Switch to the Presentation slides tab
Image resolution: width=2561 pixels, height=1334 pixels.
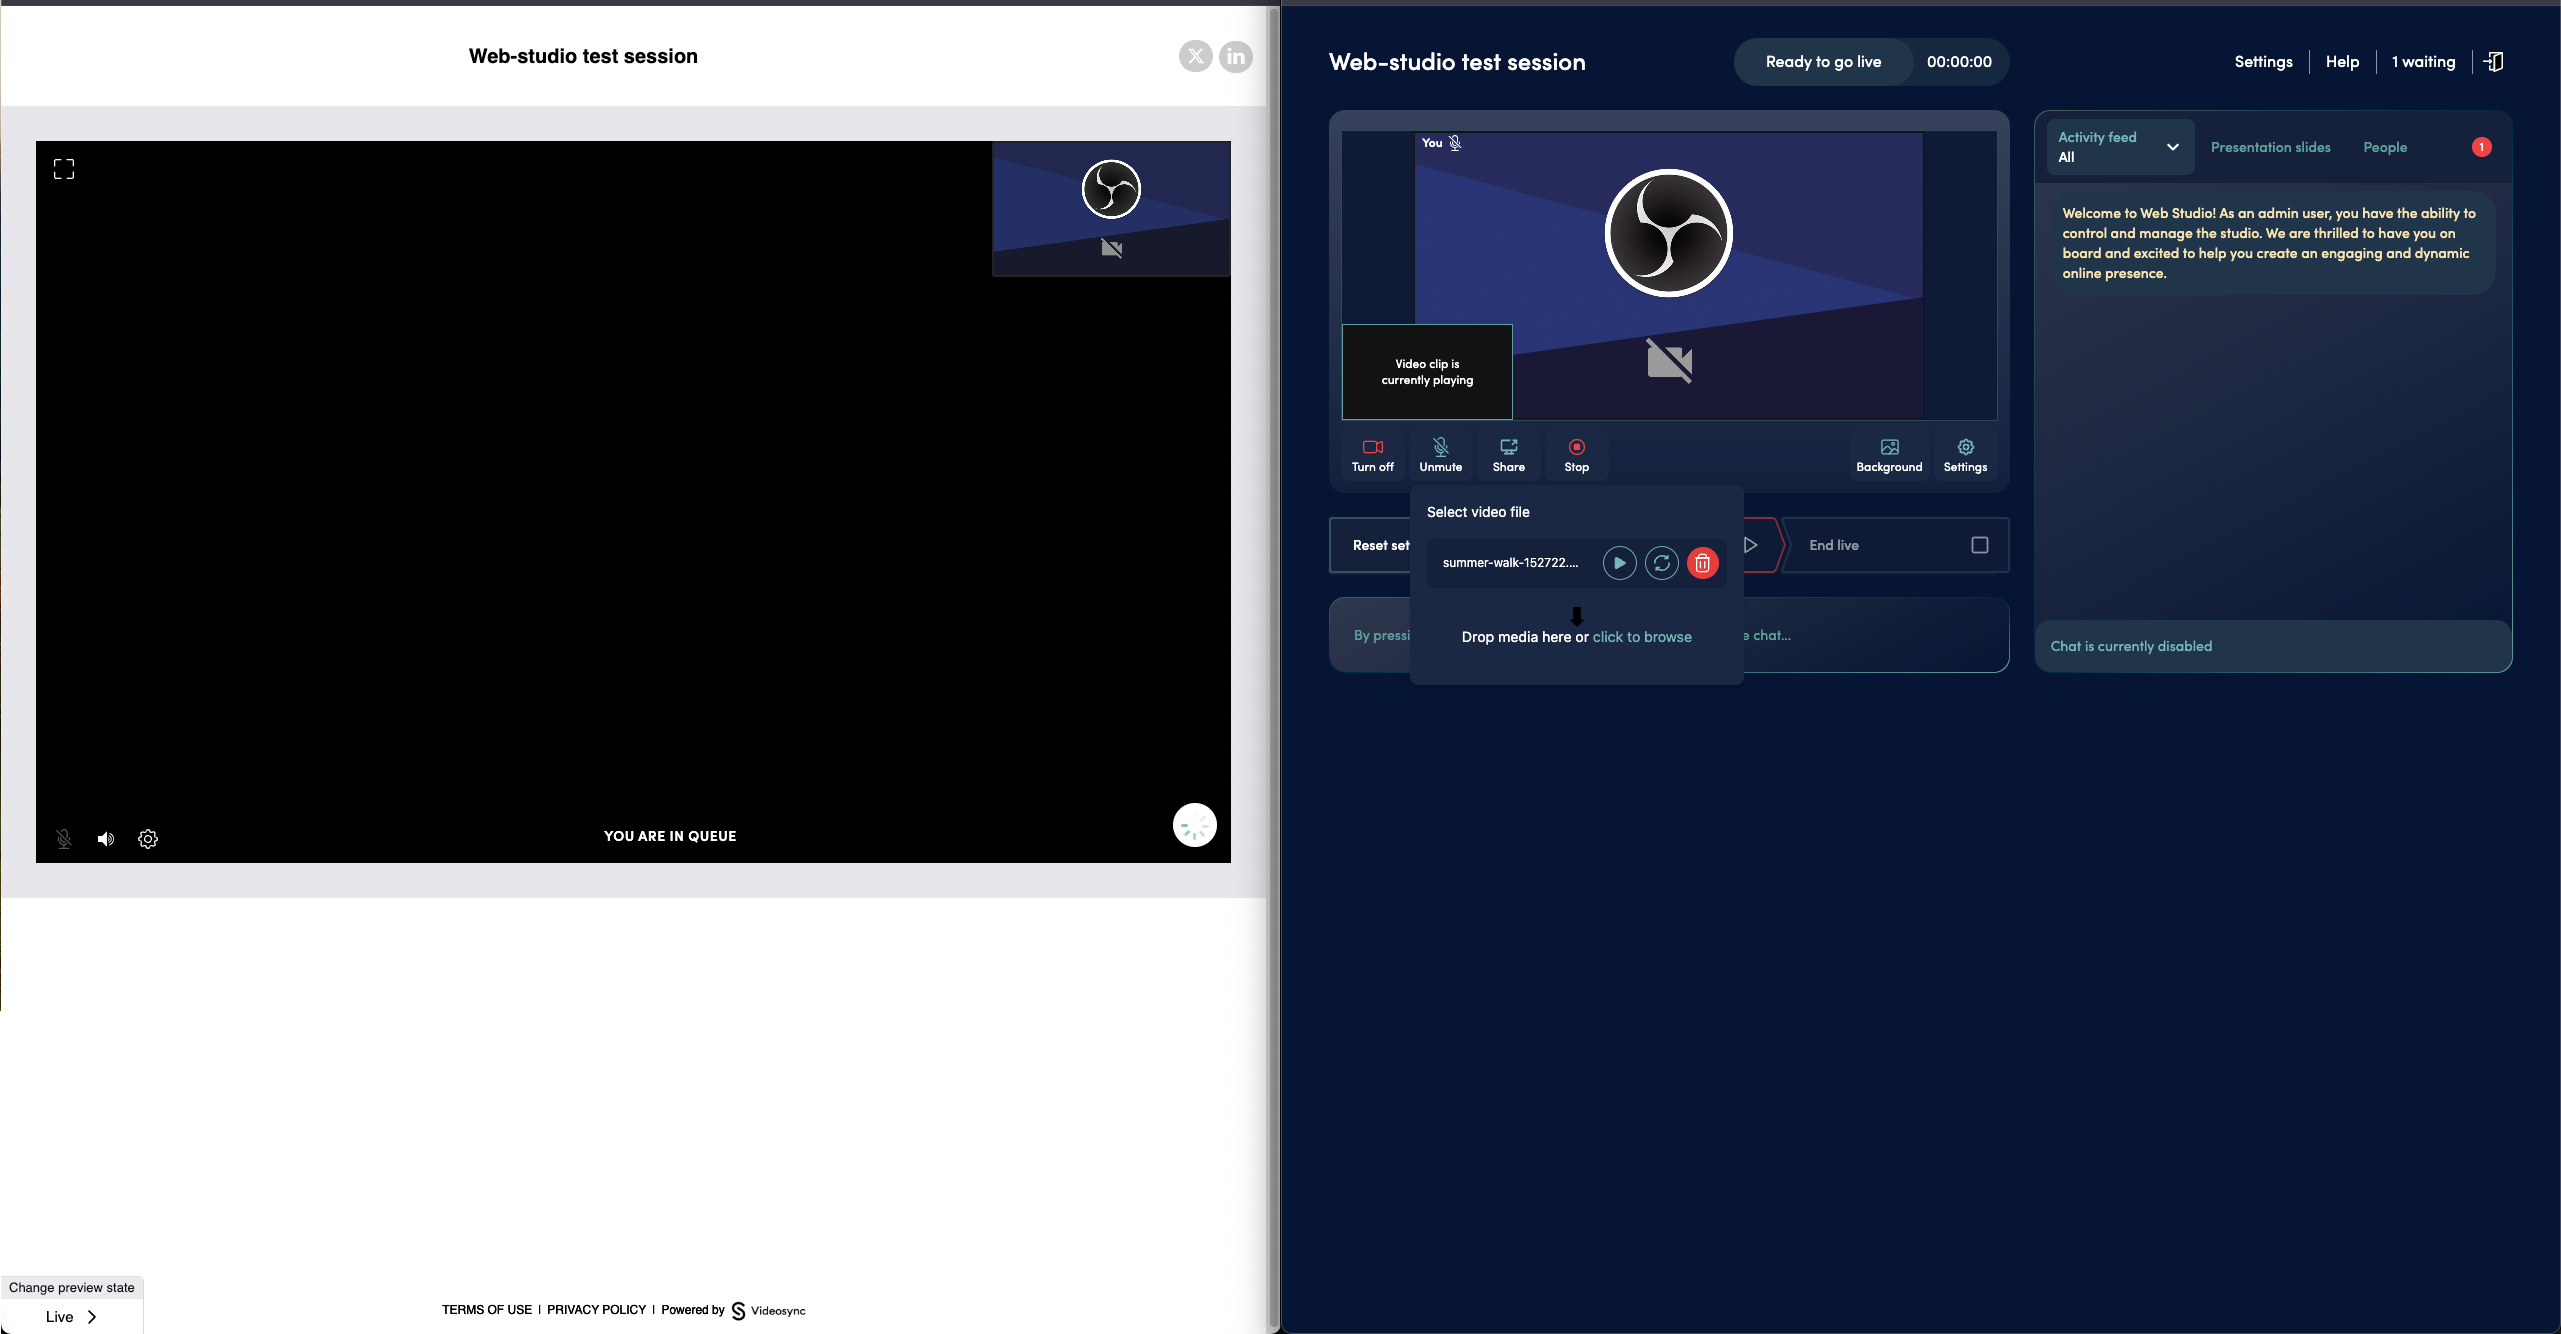pyautogui.click(x=2270, y=147)
